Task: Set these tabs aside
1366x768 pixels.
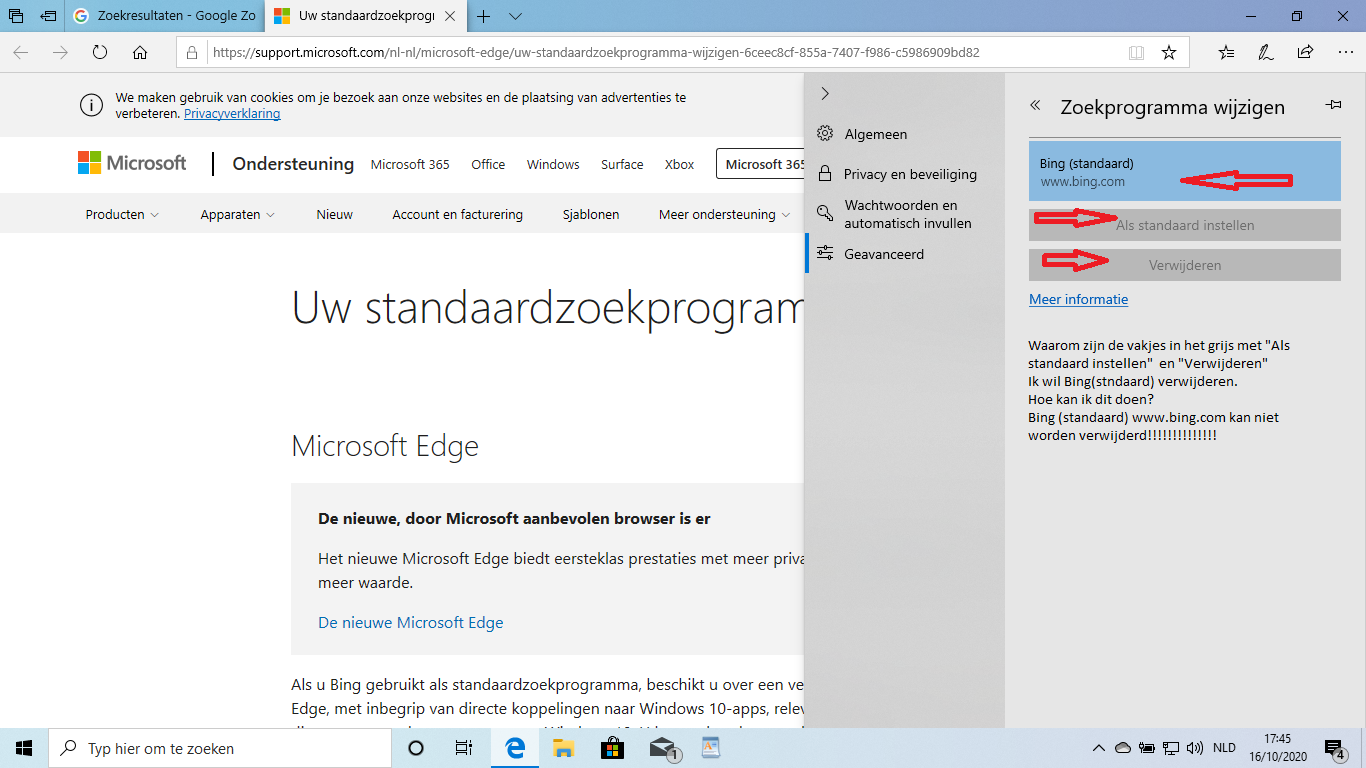Action: pyautogui.click(x=48, y=16)
